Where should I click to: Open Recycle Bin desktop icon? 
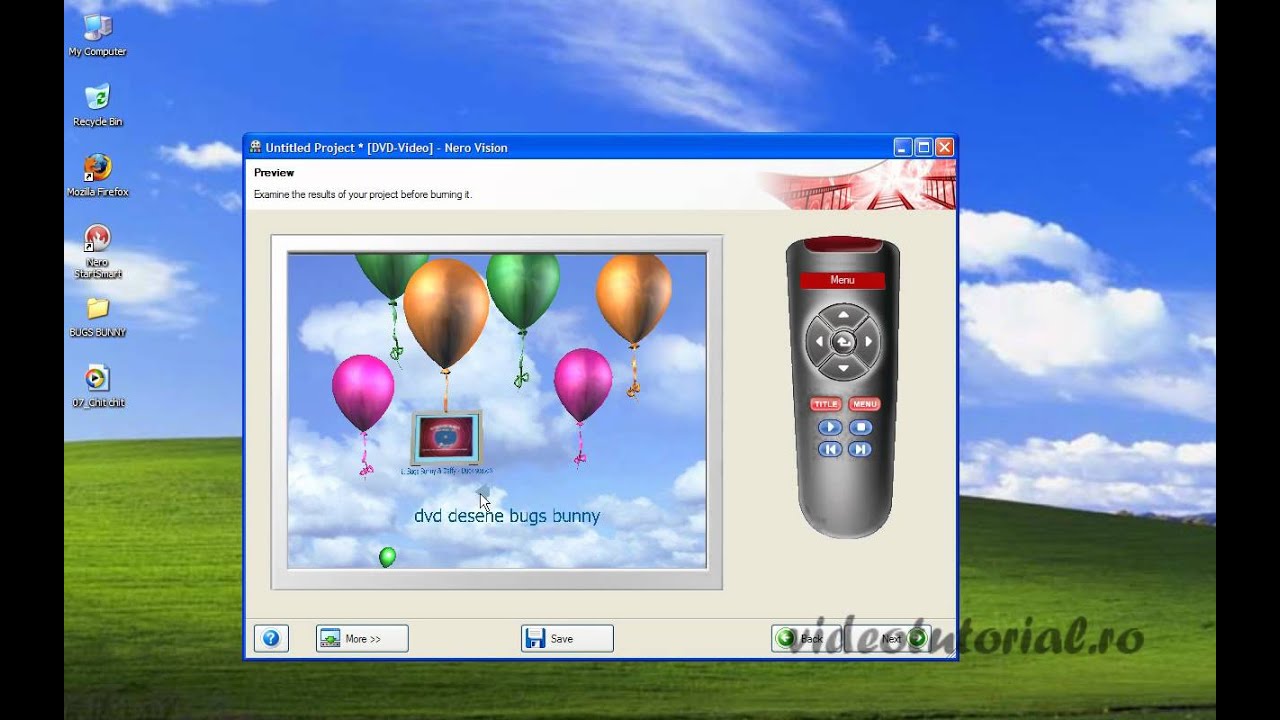[x=97, y=106]
